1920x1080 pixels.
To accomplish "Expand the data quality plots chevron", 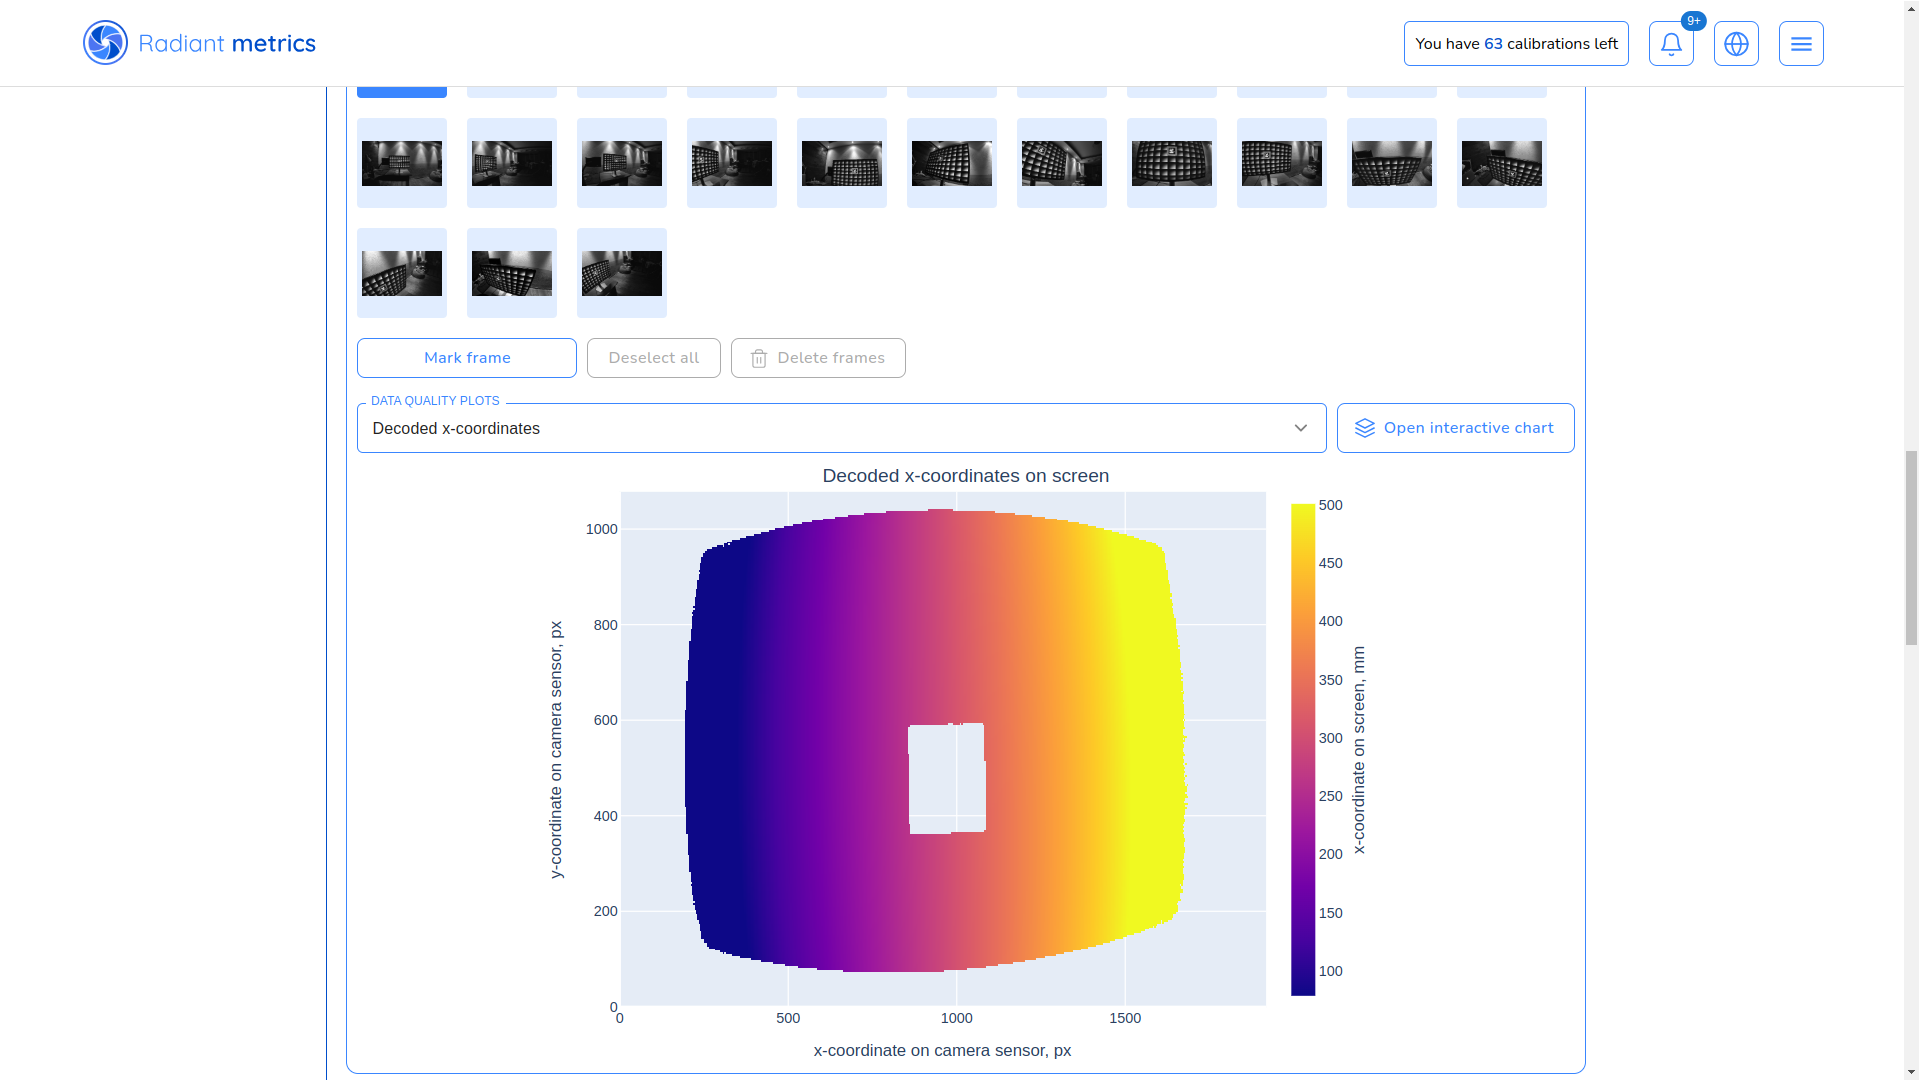I will click(x=1300, y=428).
